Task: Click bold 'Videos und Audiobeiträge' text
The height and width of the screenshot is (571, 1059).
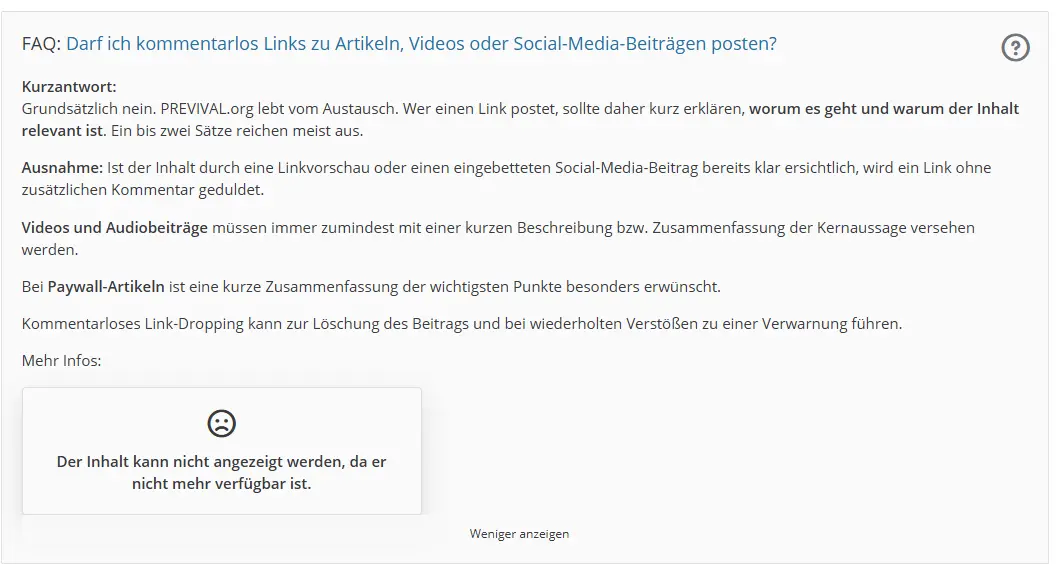Action: (115, 228)
